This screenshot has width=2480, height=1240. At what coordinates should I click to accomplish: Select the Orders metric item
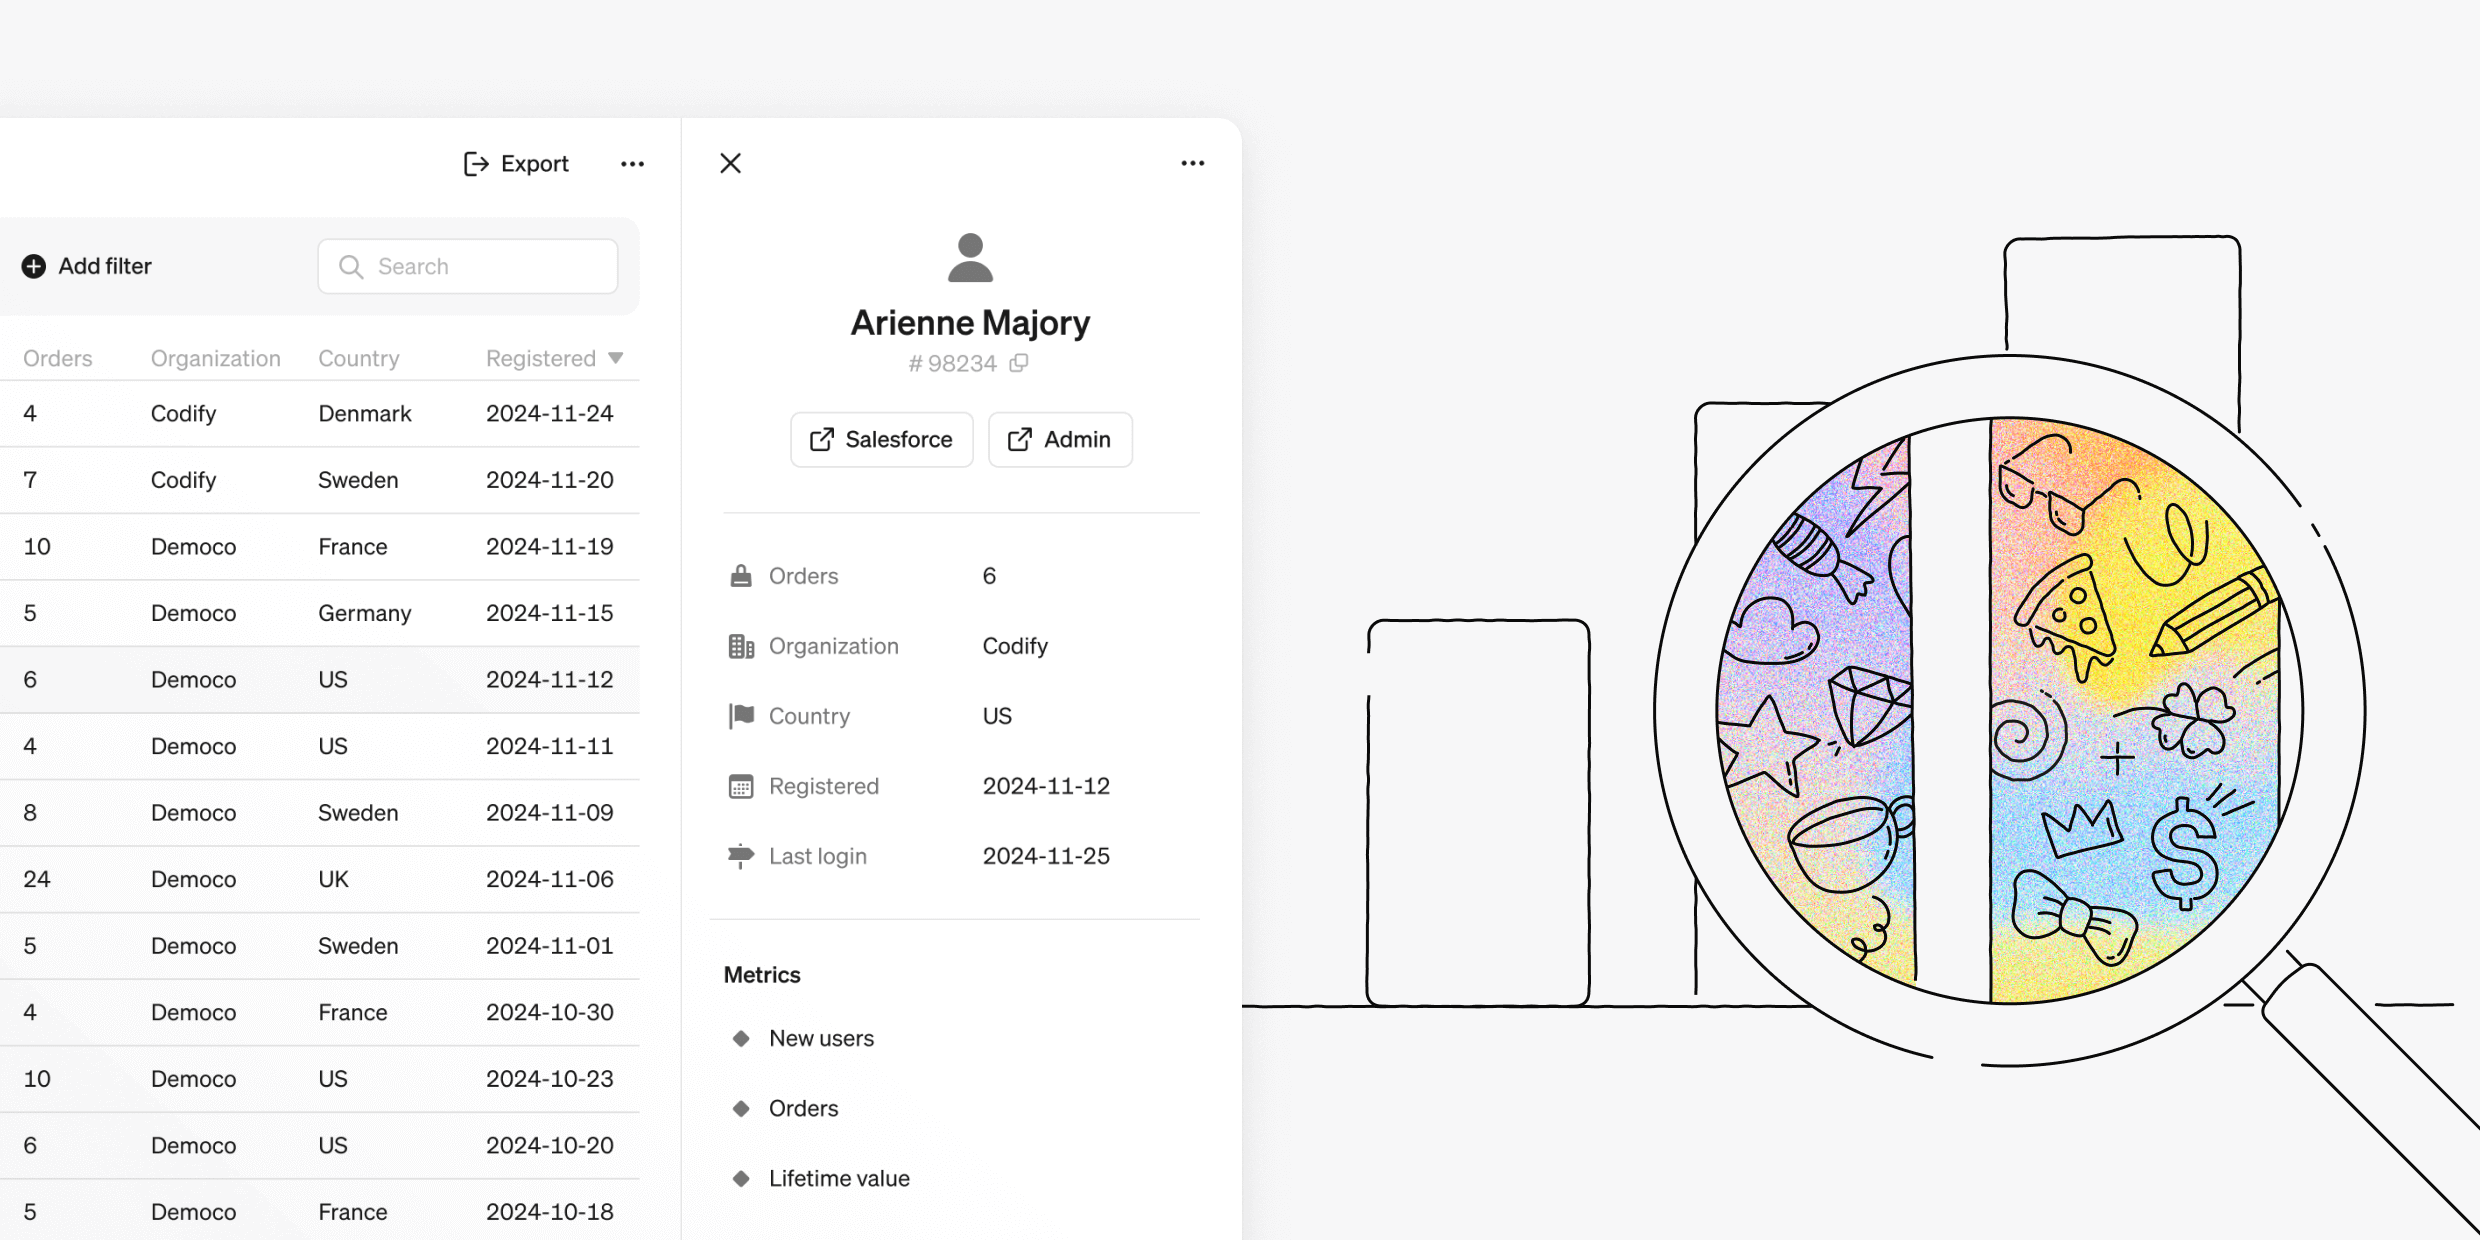[x=803, y=1108]
